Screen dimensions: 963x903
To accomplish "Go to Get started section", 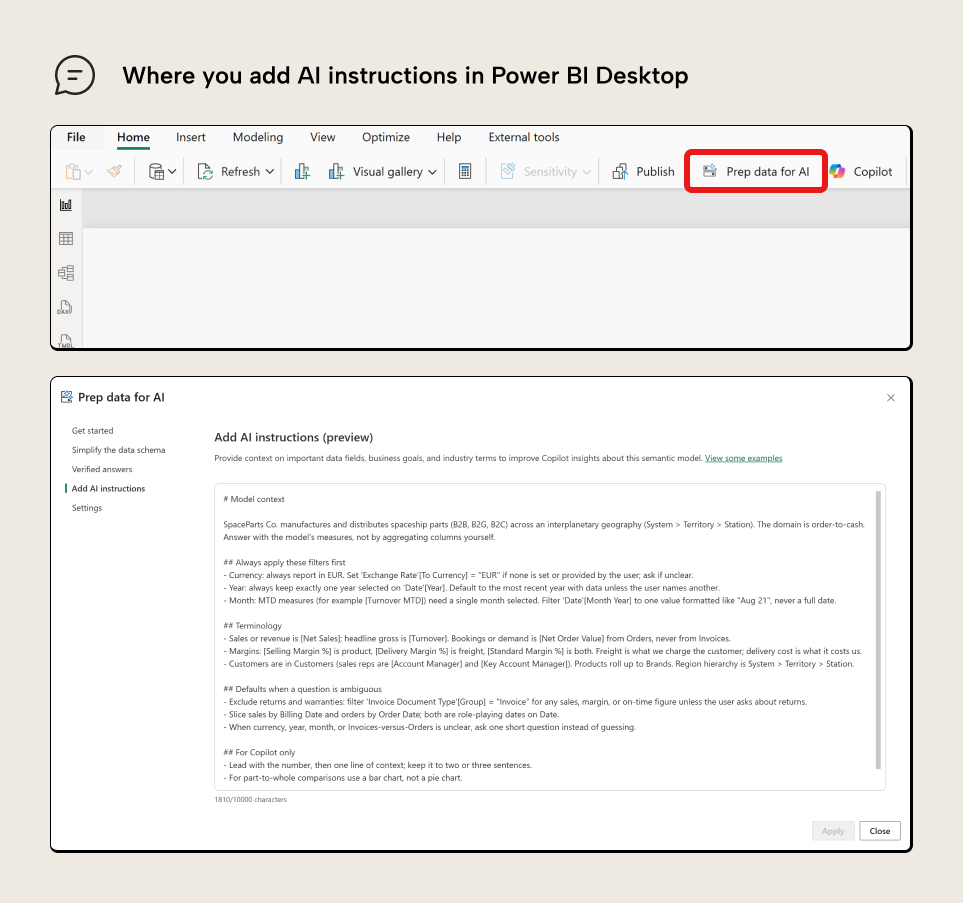I will (x=93, y=431).
